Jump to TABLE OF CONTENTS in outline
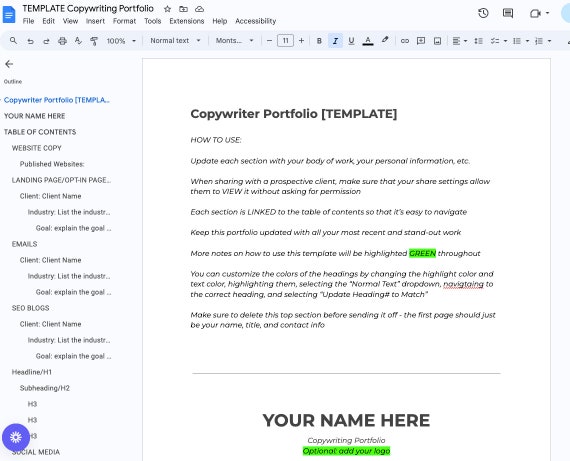Viewport: 570px width, 461px height. tap(40, 132)
